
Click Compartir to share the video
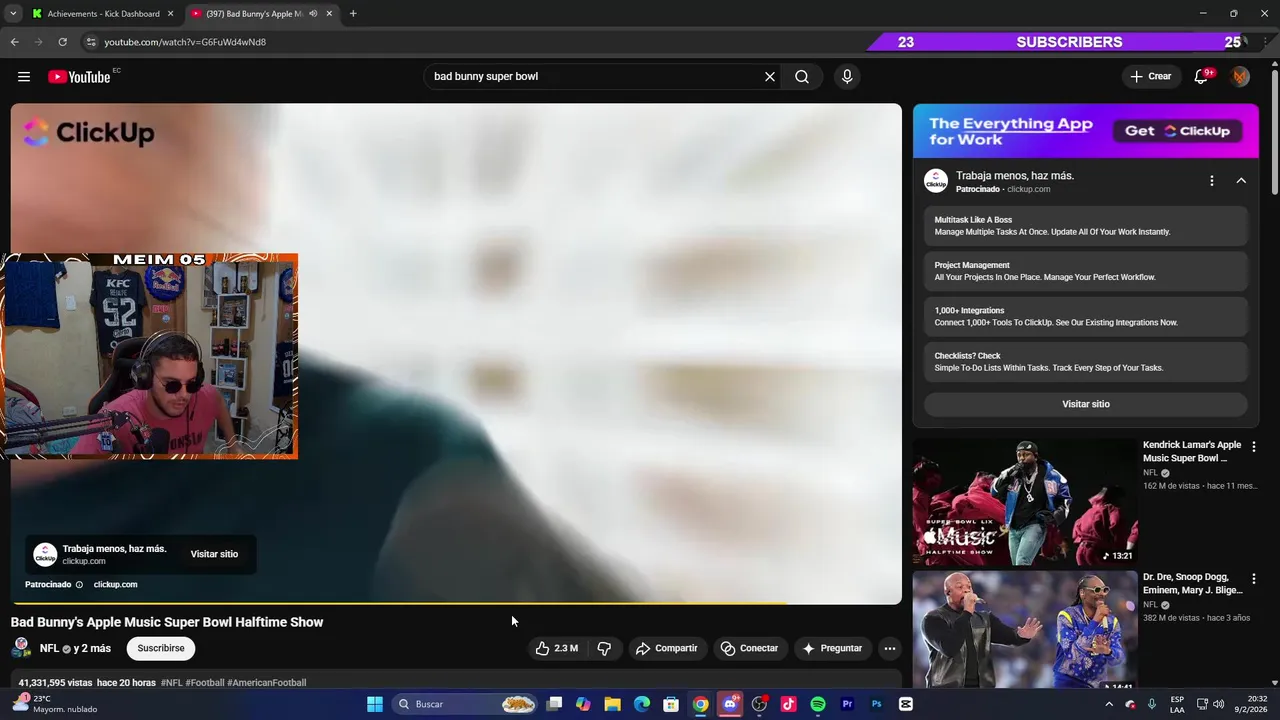(x=666, y=648)
